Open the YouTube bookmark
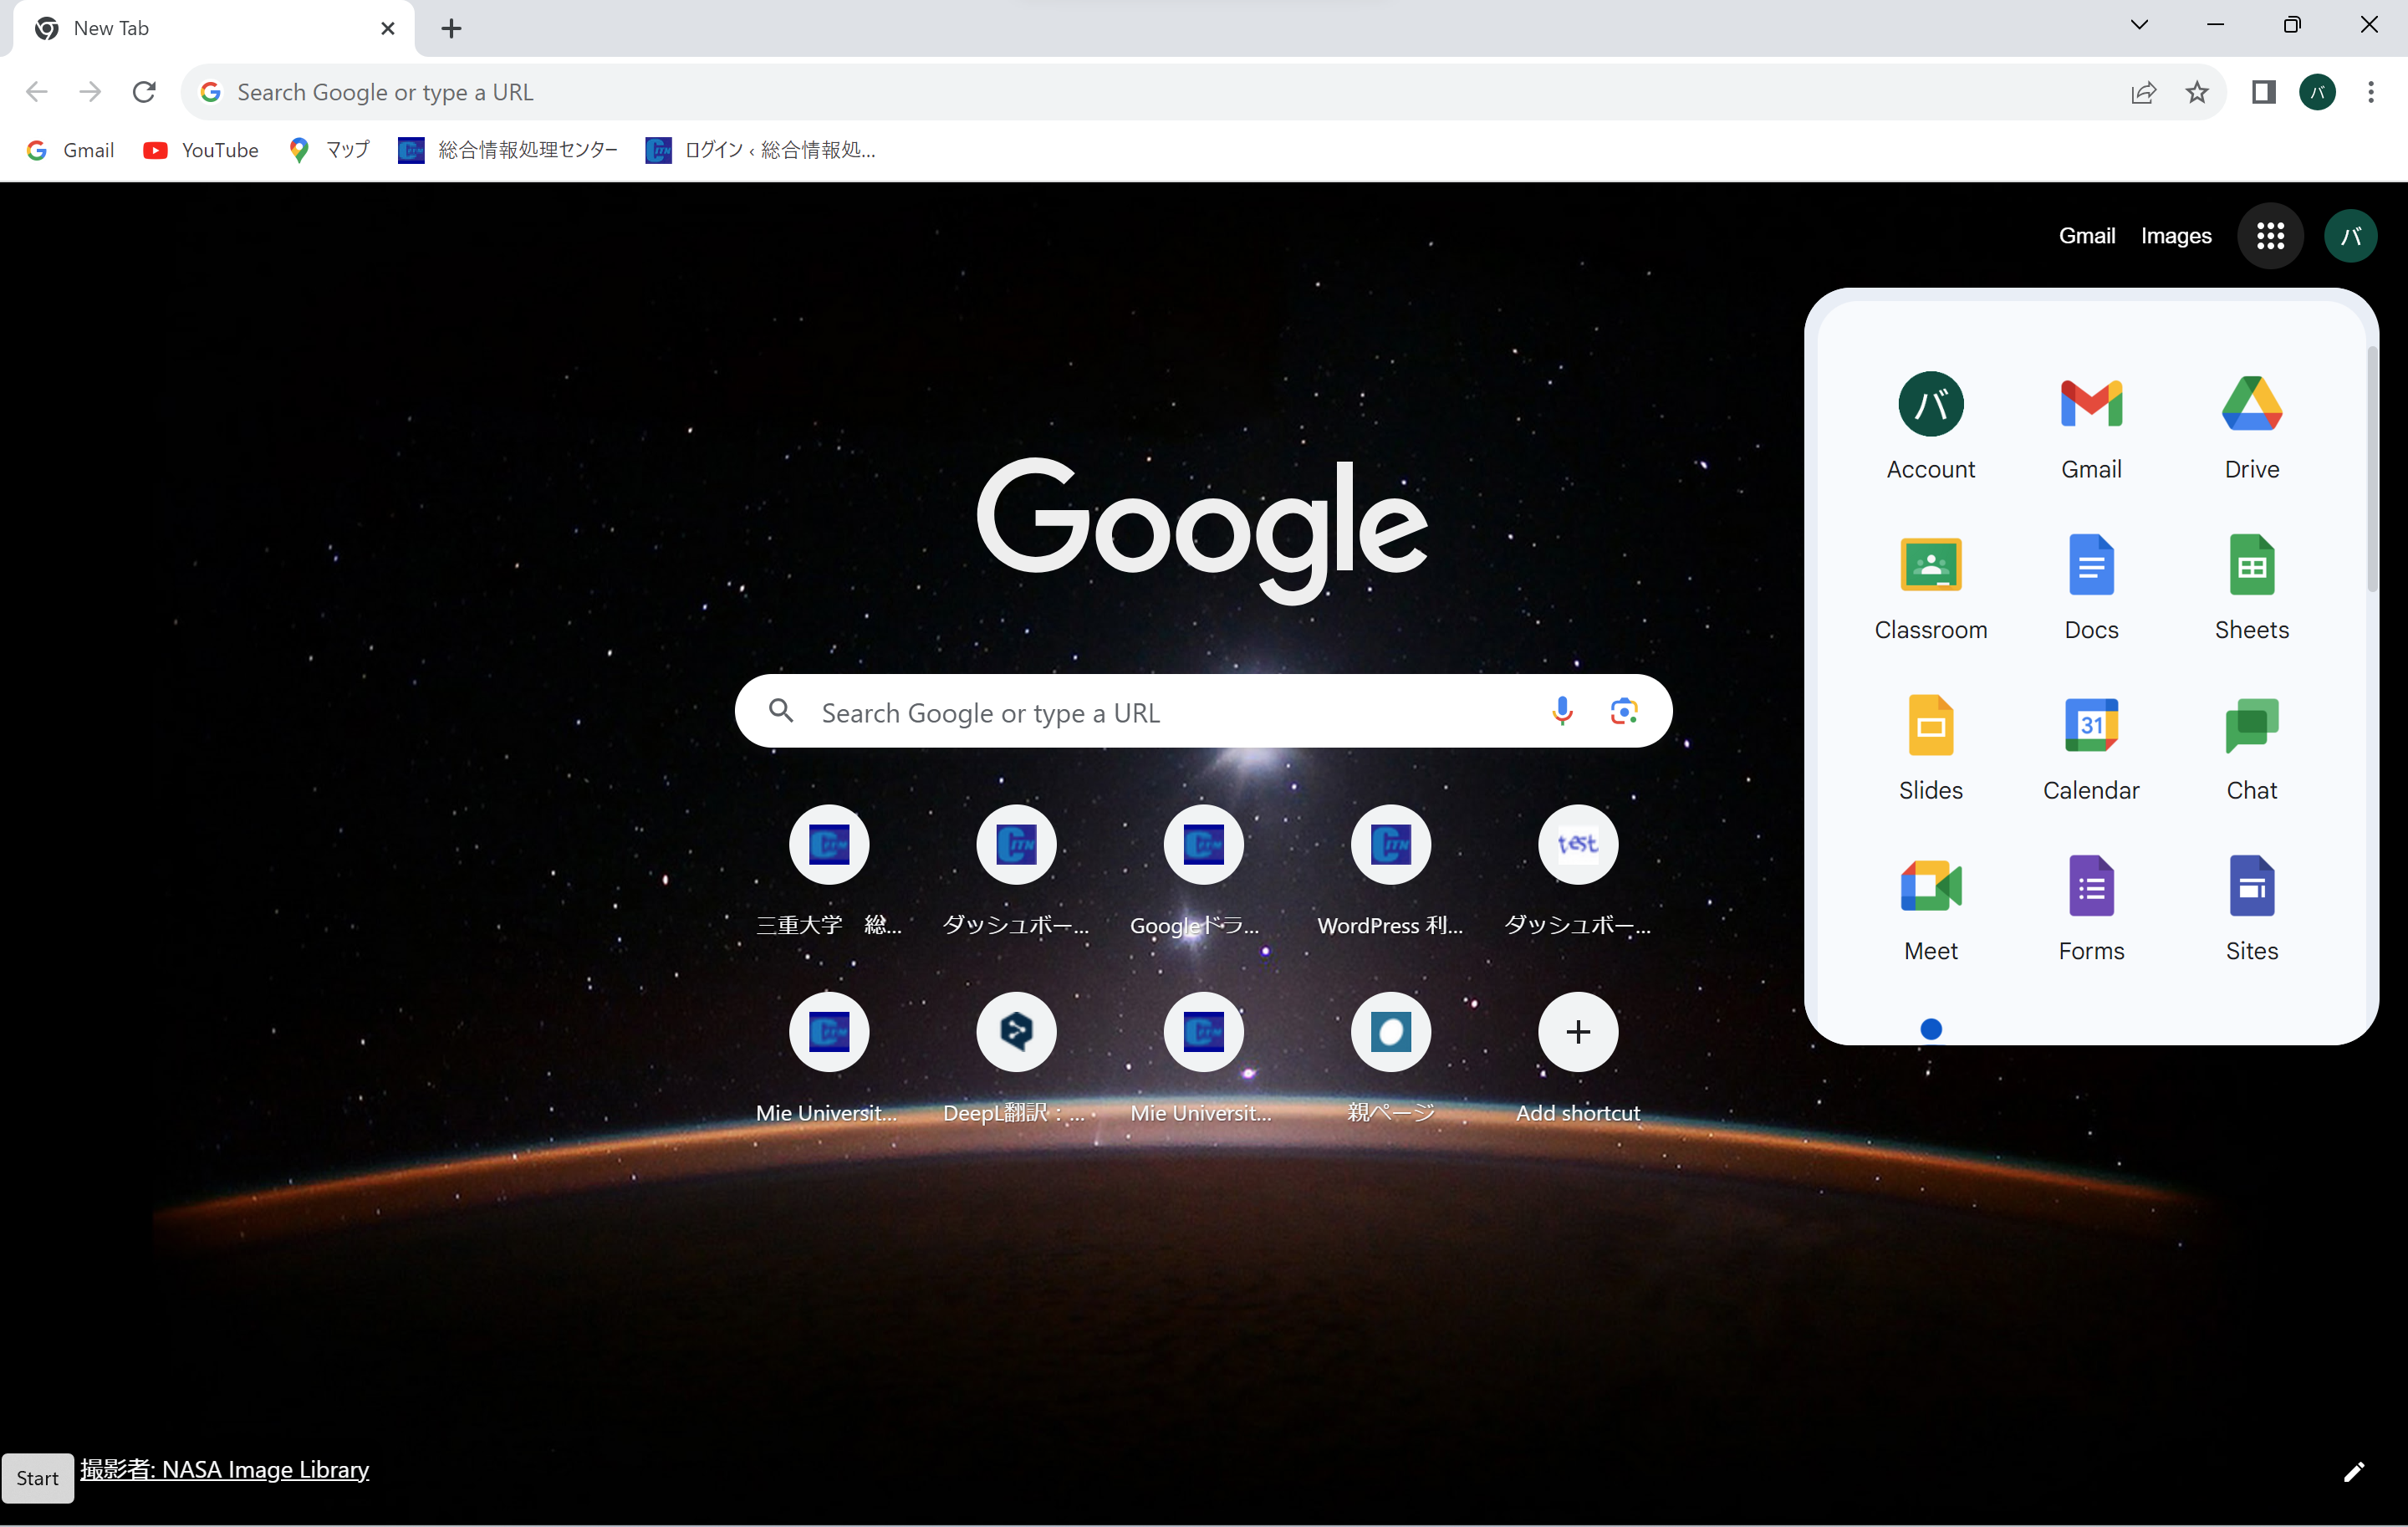The height and width of the screenshot is (1527, 2408). (x=200, y=150)
